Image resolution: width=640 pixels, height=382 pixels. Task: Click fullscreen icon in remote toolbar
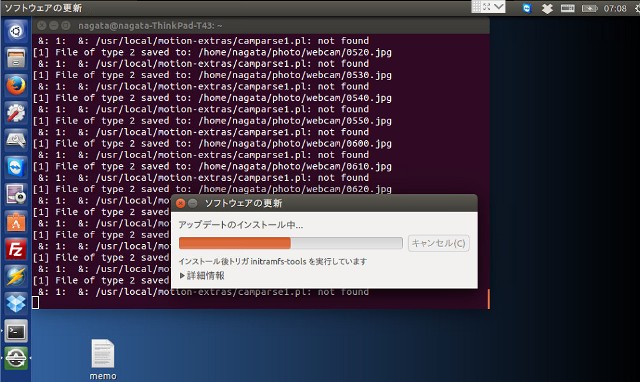[x=487, y=7]
